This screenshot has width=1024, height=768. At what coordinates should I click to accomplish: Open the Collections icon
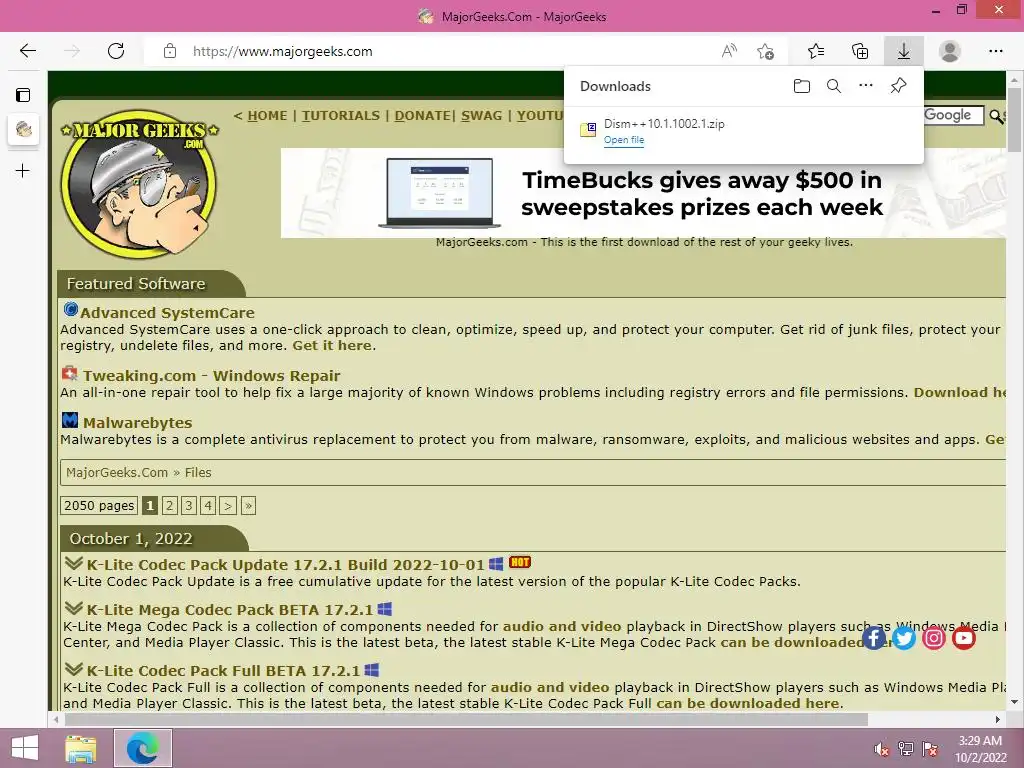pos(860,51)
